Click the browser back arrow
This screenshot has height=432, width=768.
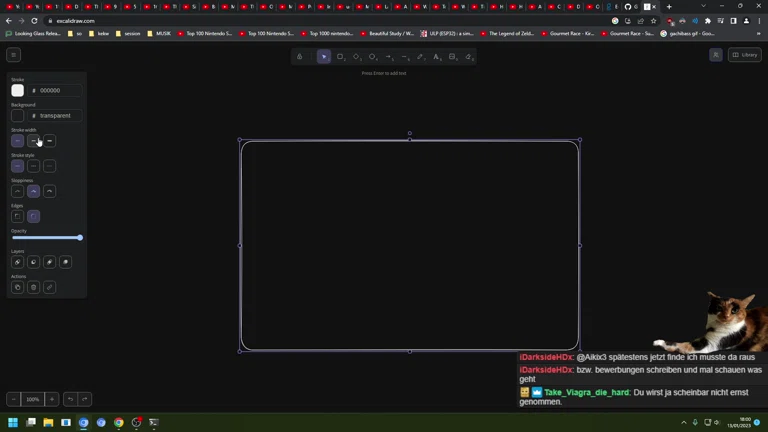click(x=9, y=21)
